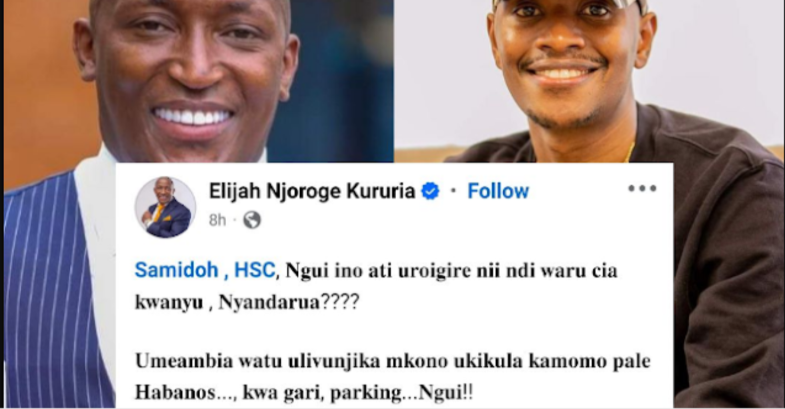Click the line beginning "Umeambia watu ulivunjika"

click(392, 361)
